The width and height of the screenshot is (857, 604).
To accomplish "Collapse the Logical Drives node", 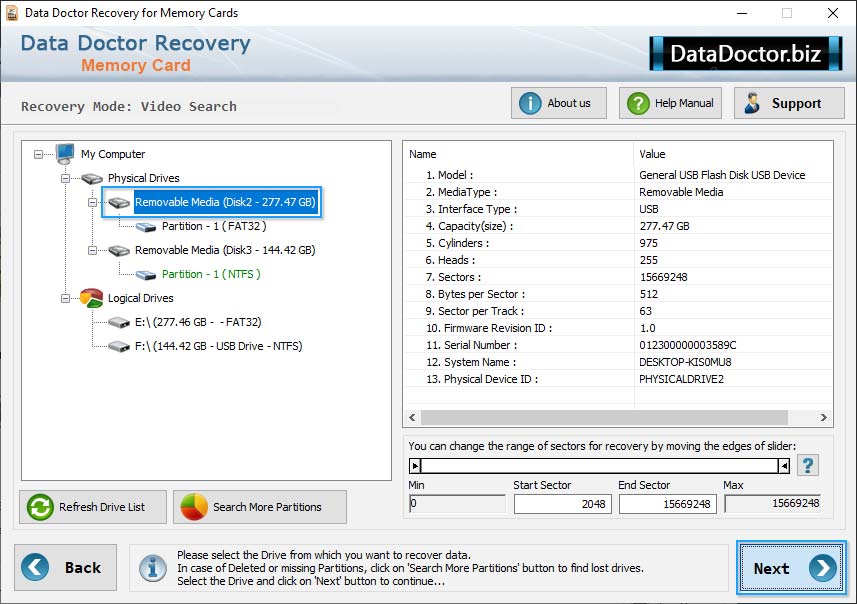I will click(x=65, y=298).
